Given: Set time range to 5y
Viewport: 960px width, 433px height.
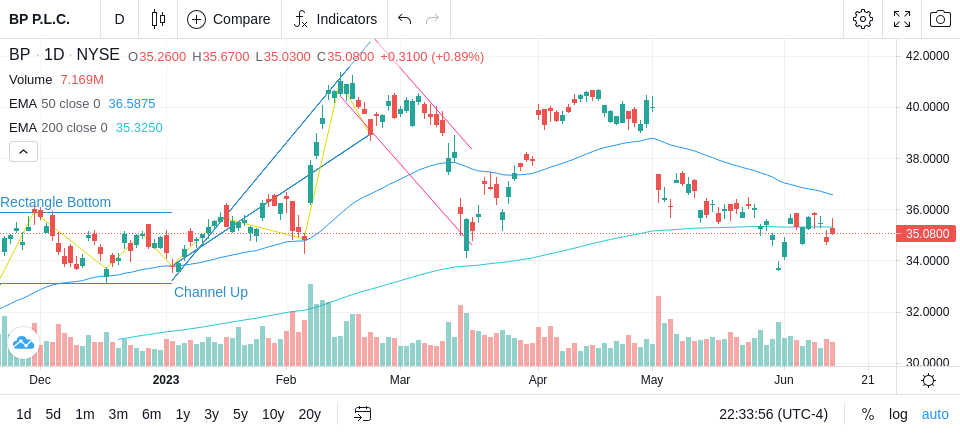Looking at the screenshot, I should pos(240,414).
